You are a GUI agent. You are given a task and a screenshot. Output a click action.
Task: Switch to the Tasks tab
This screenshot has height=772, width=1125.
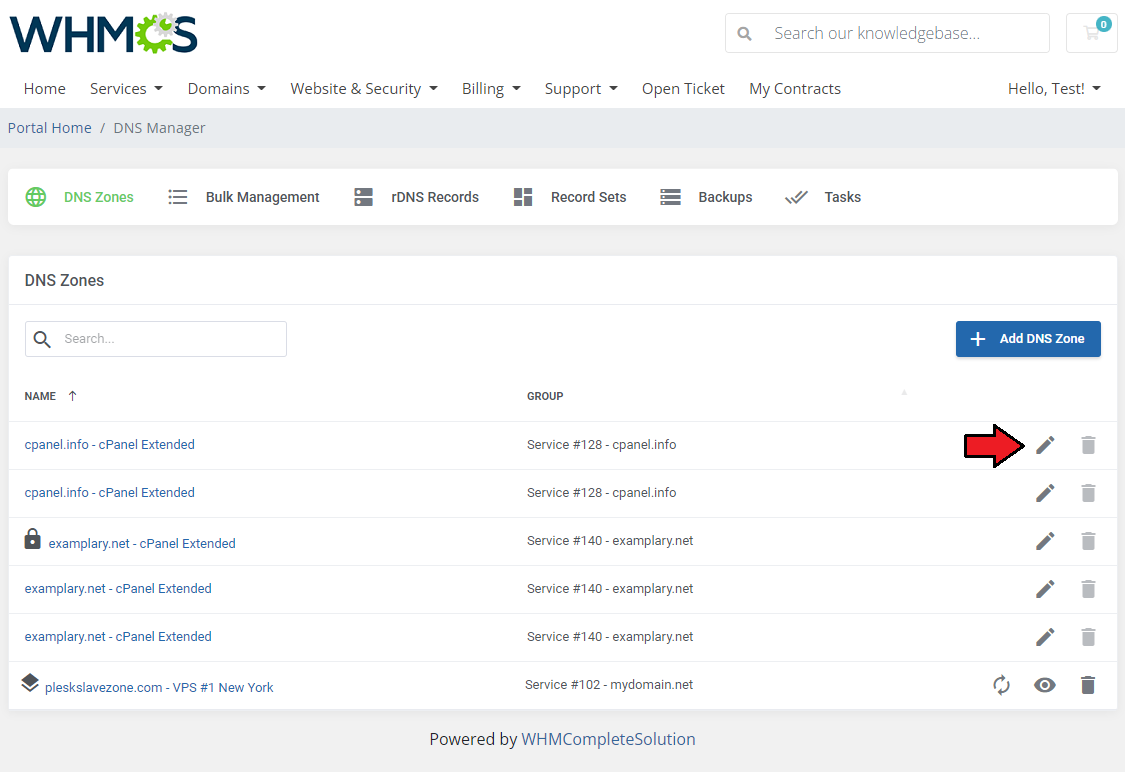tap(842, 197)
